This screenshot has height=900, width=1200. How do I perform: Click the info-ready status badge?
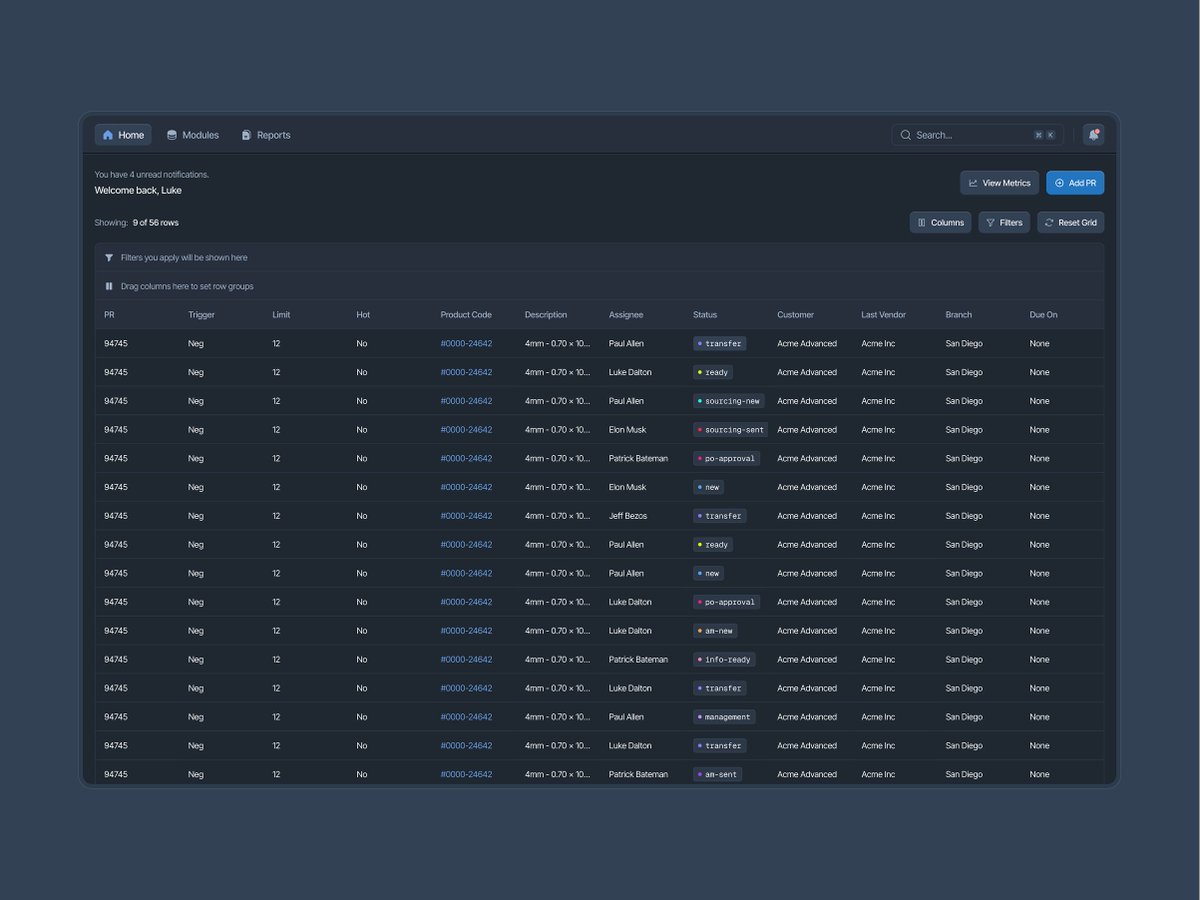coord(724,660)
